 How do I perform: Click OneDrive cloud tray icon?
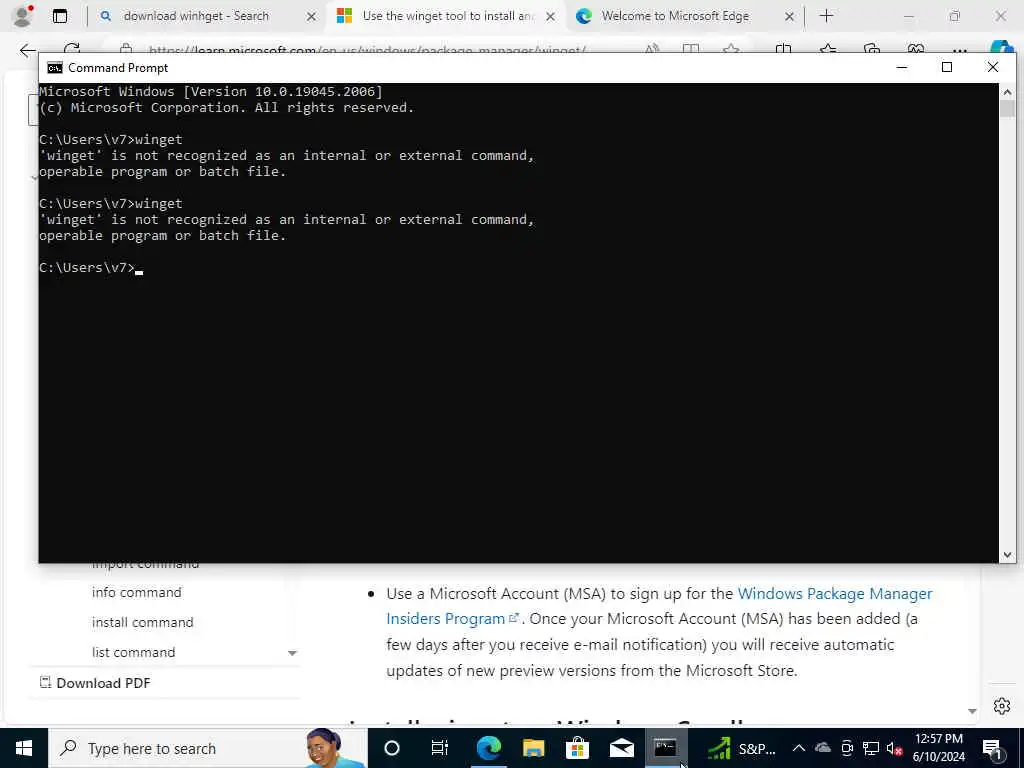[x=823, y=748]
